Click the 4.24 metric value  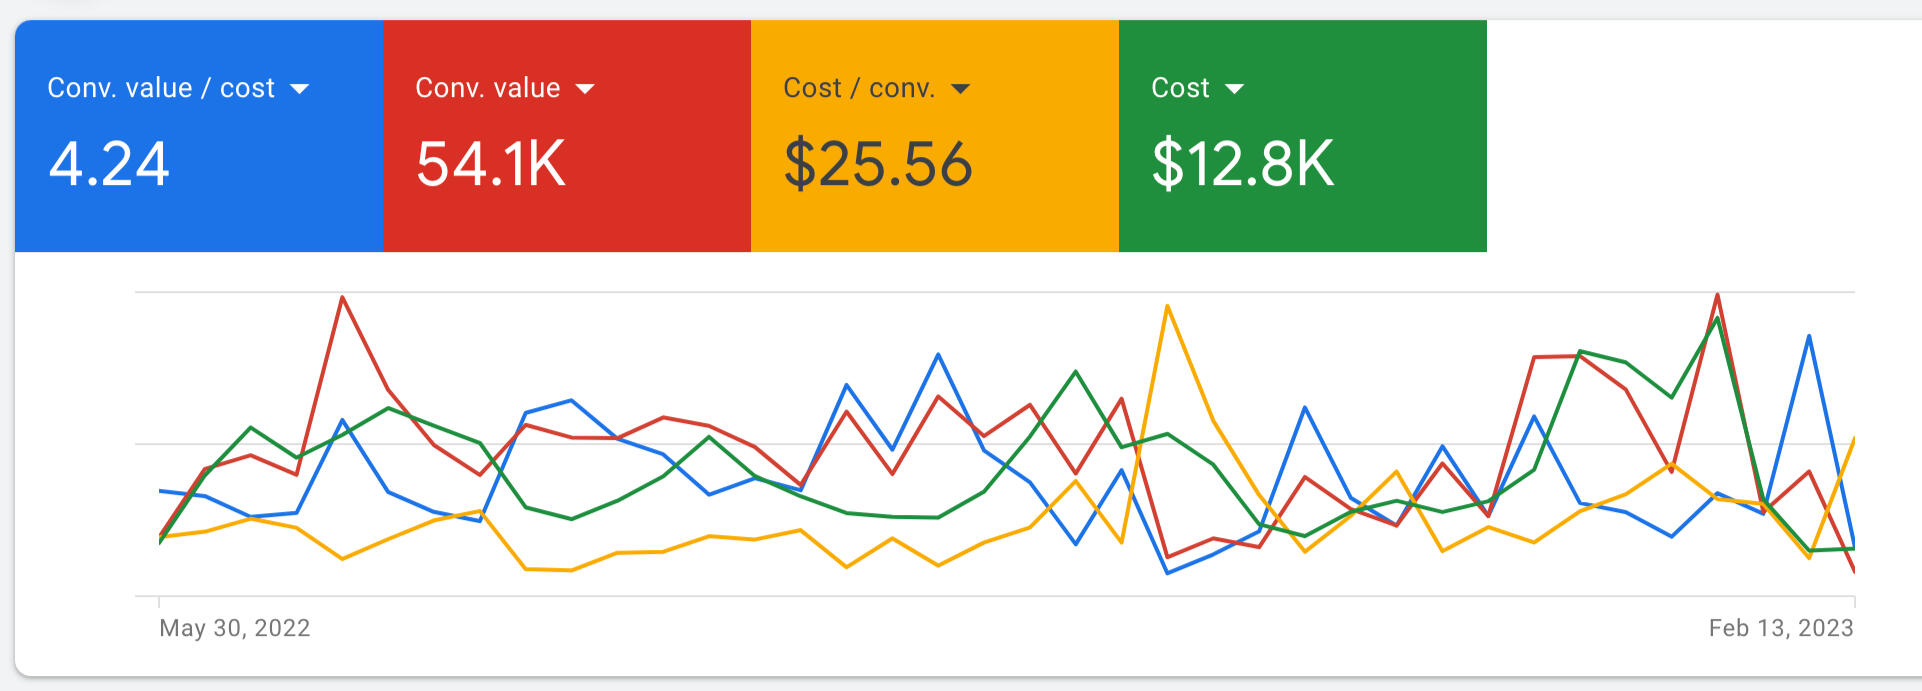pos(110,165)
